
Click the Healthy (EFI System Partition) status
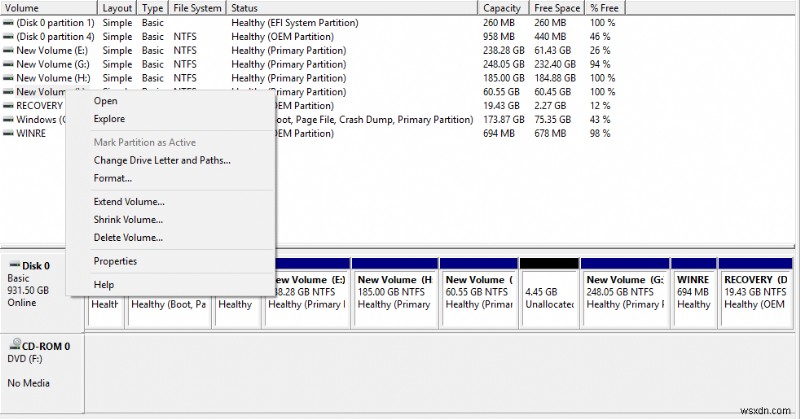point(295,23)
